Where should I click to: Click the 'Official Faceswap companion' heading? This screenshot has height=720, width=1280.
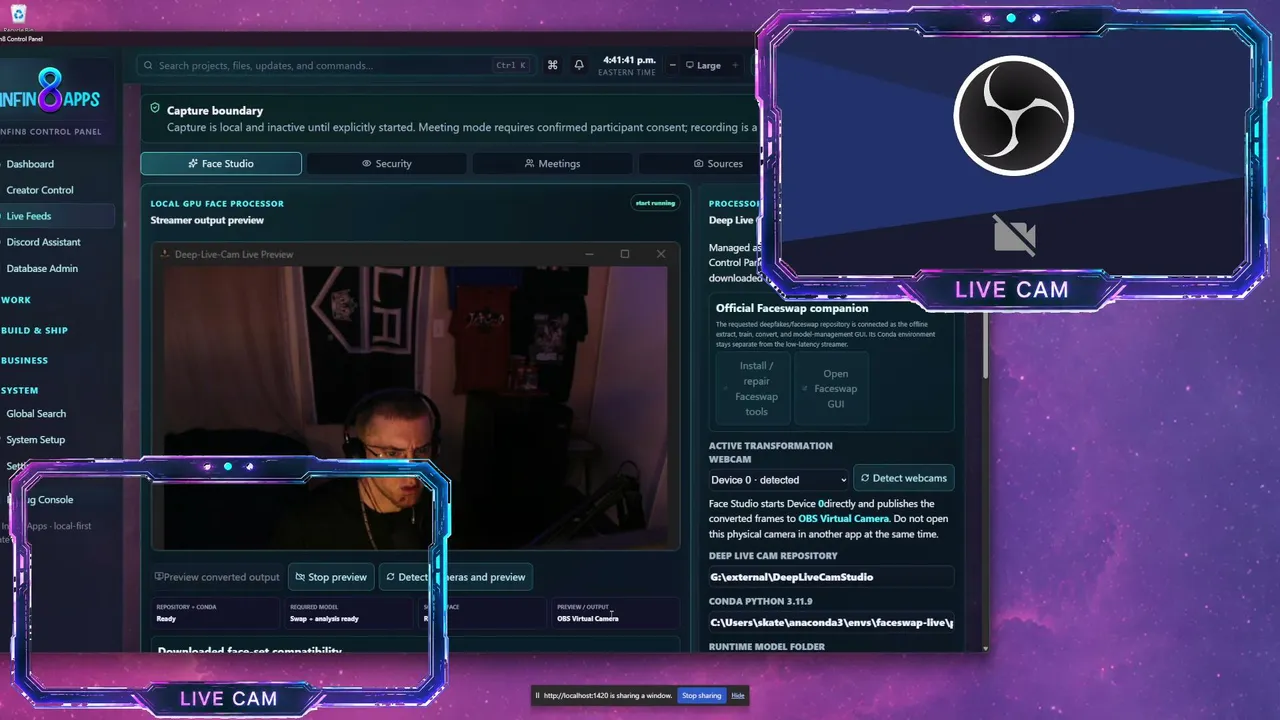792,308
